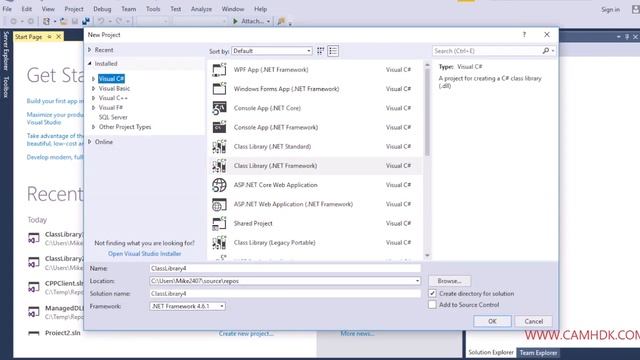Close the Start Page tab
Screen dimensions: 640x360
point(59,37)
